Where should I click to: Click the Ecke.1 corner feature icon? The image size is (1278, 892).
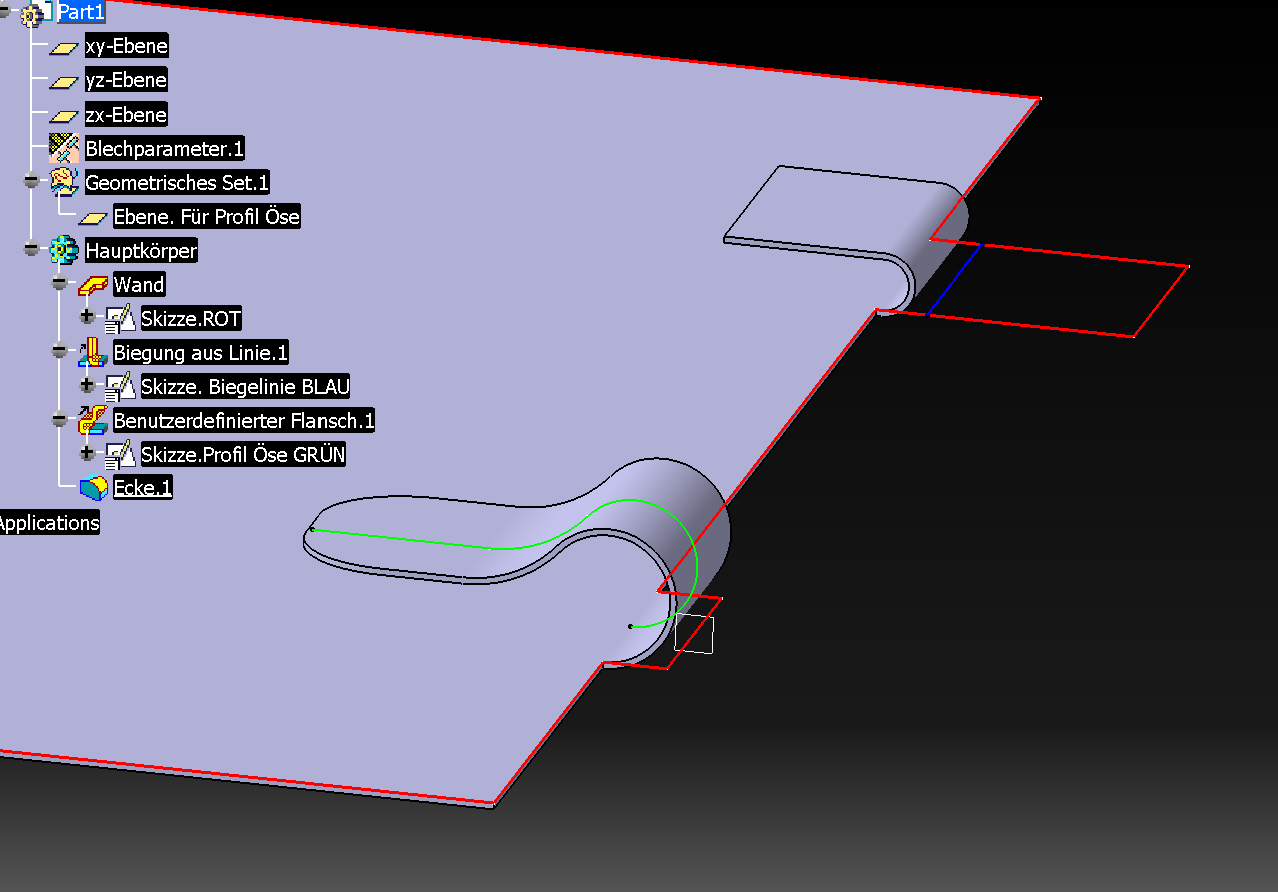[x=93, y=488]
